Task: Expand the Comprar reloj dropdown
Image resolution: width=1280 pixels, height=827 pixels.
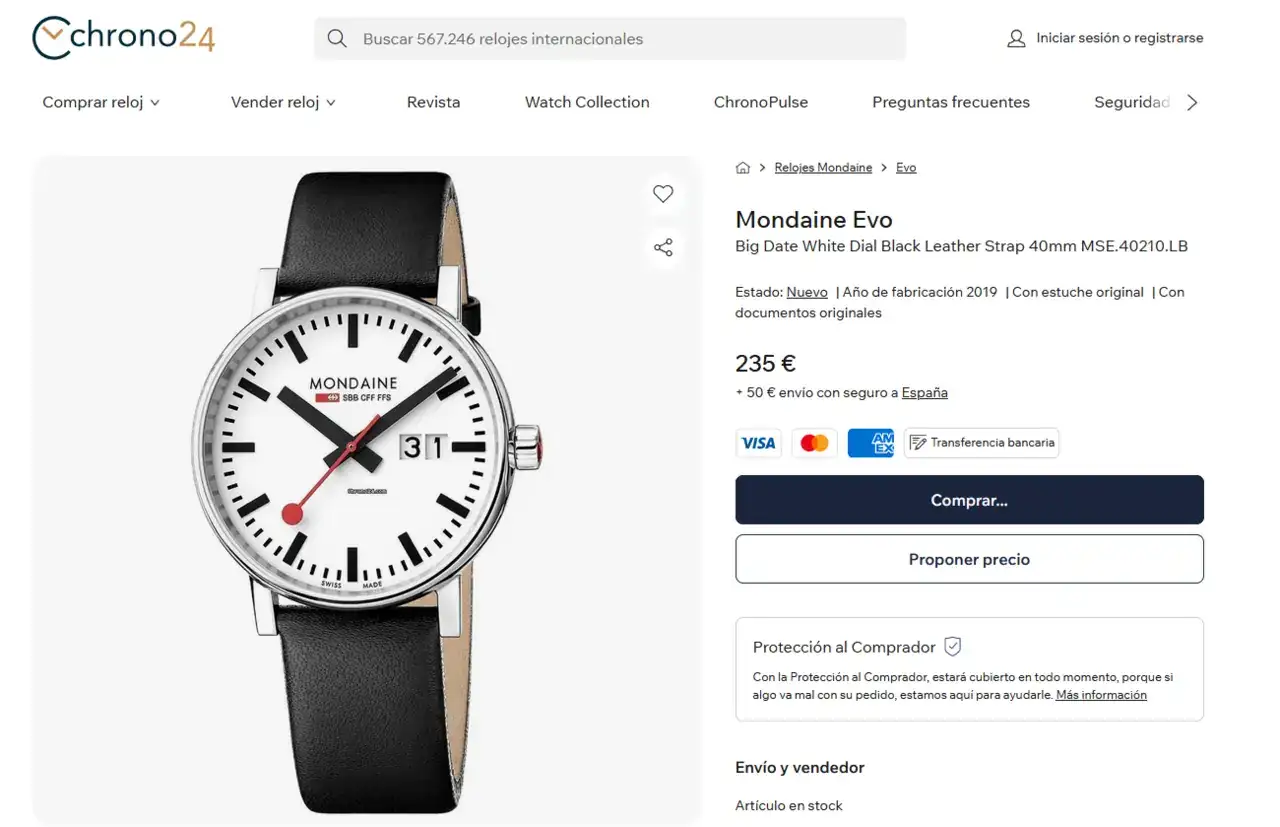Action: pos(101,102)
